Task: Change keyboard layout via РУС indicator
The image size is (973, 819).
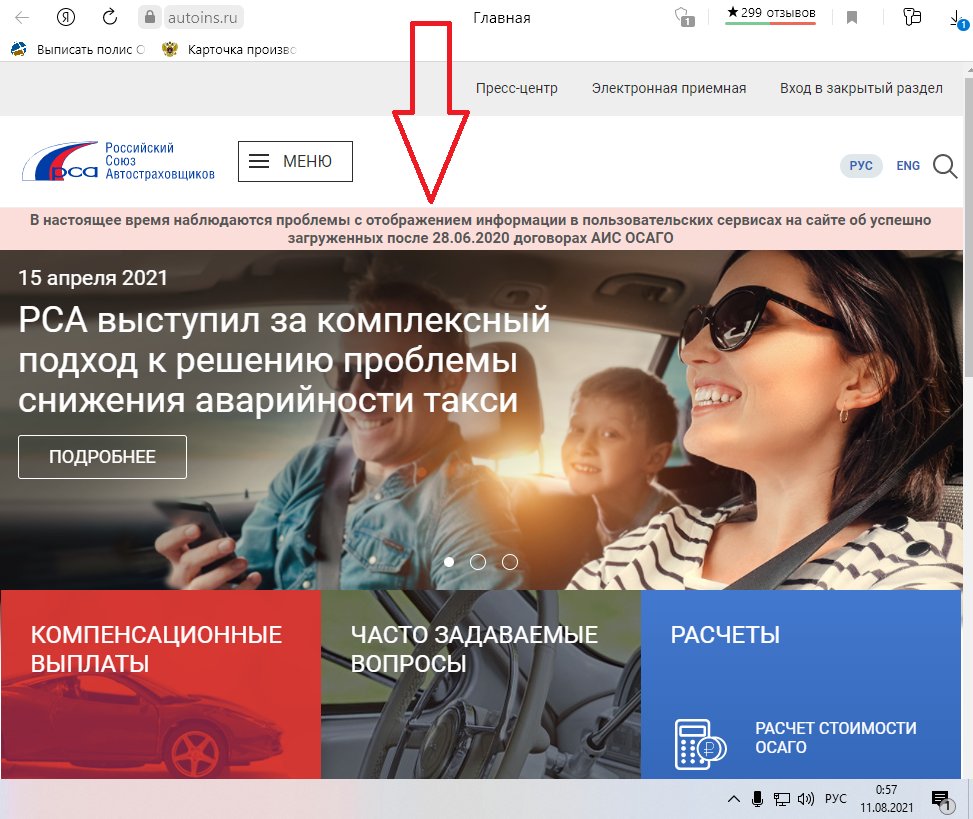Action: pyautogui.click(x=835, y=799)
